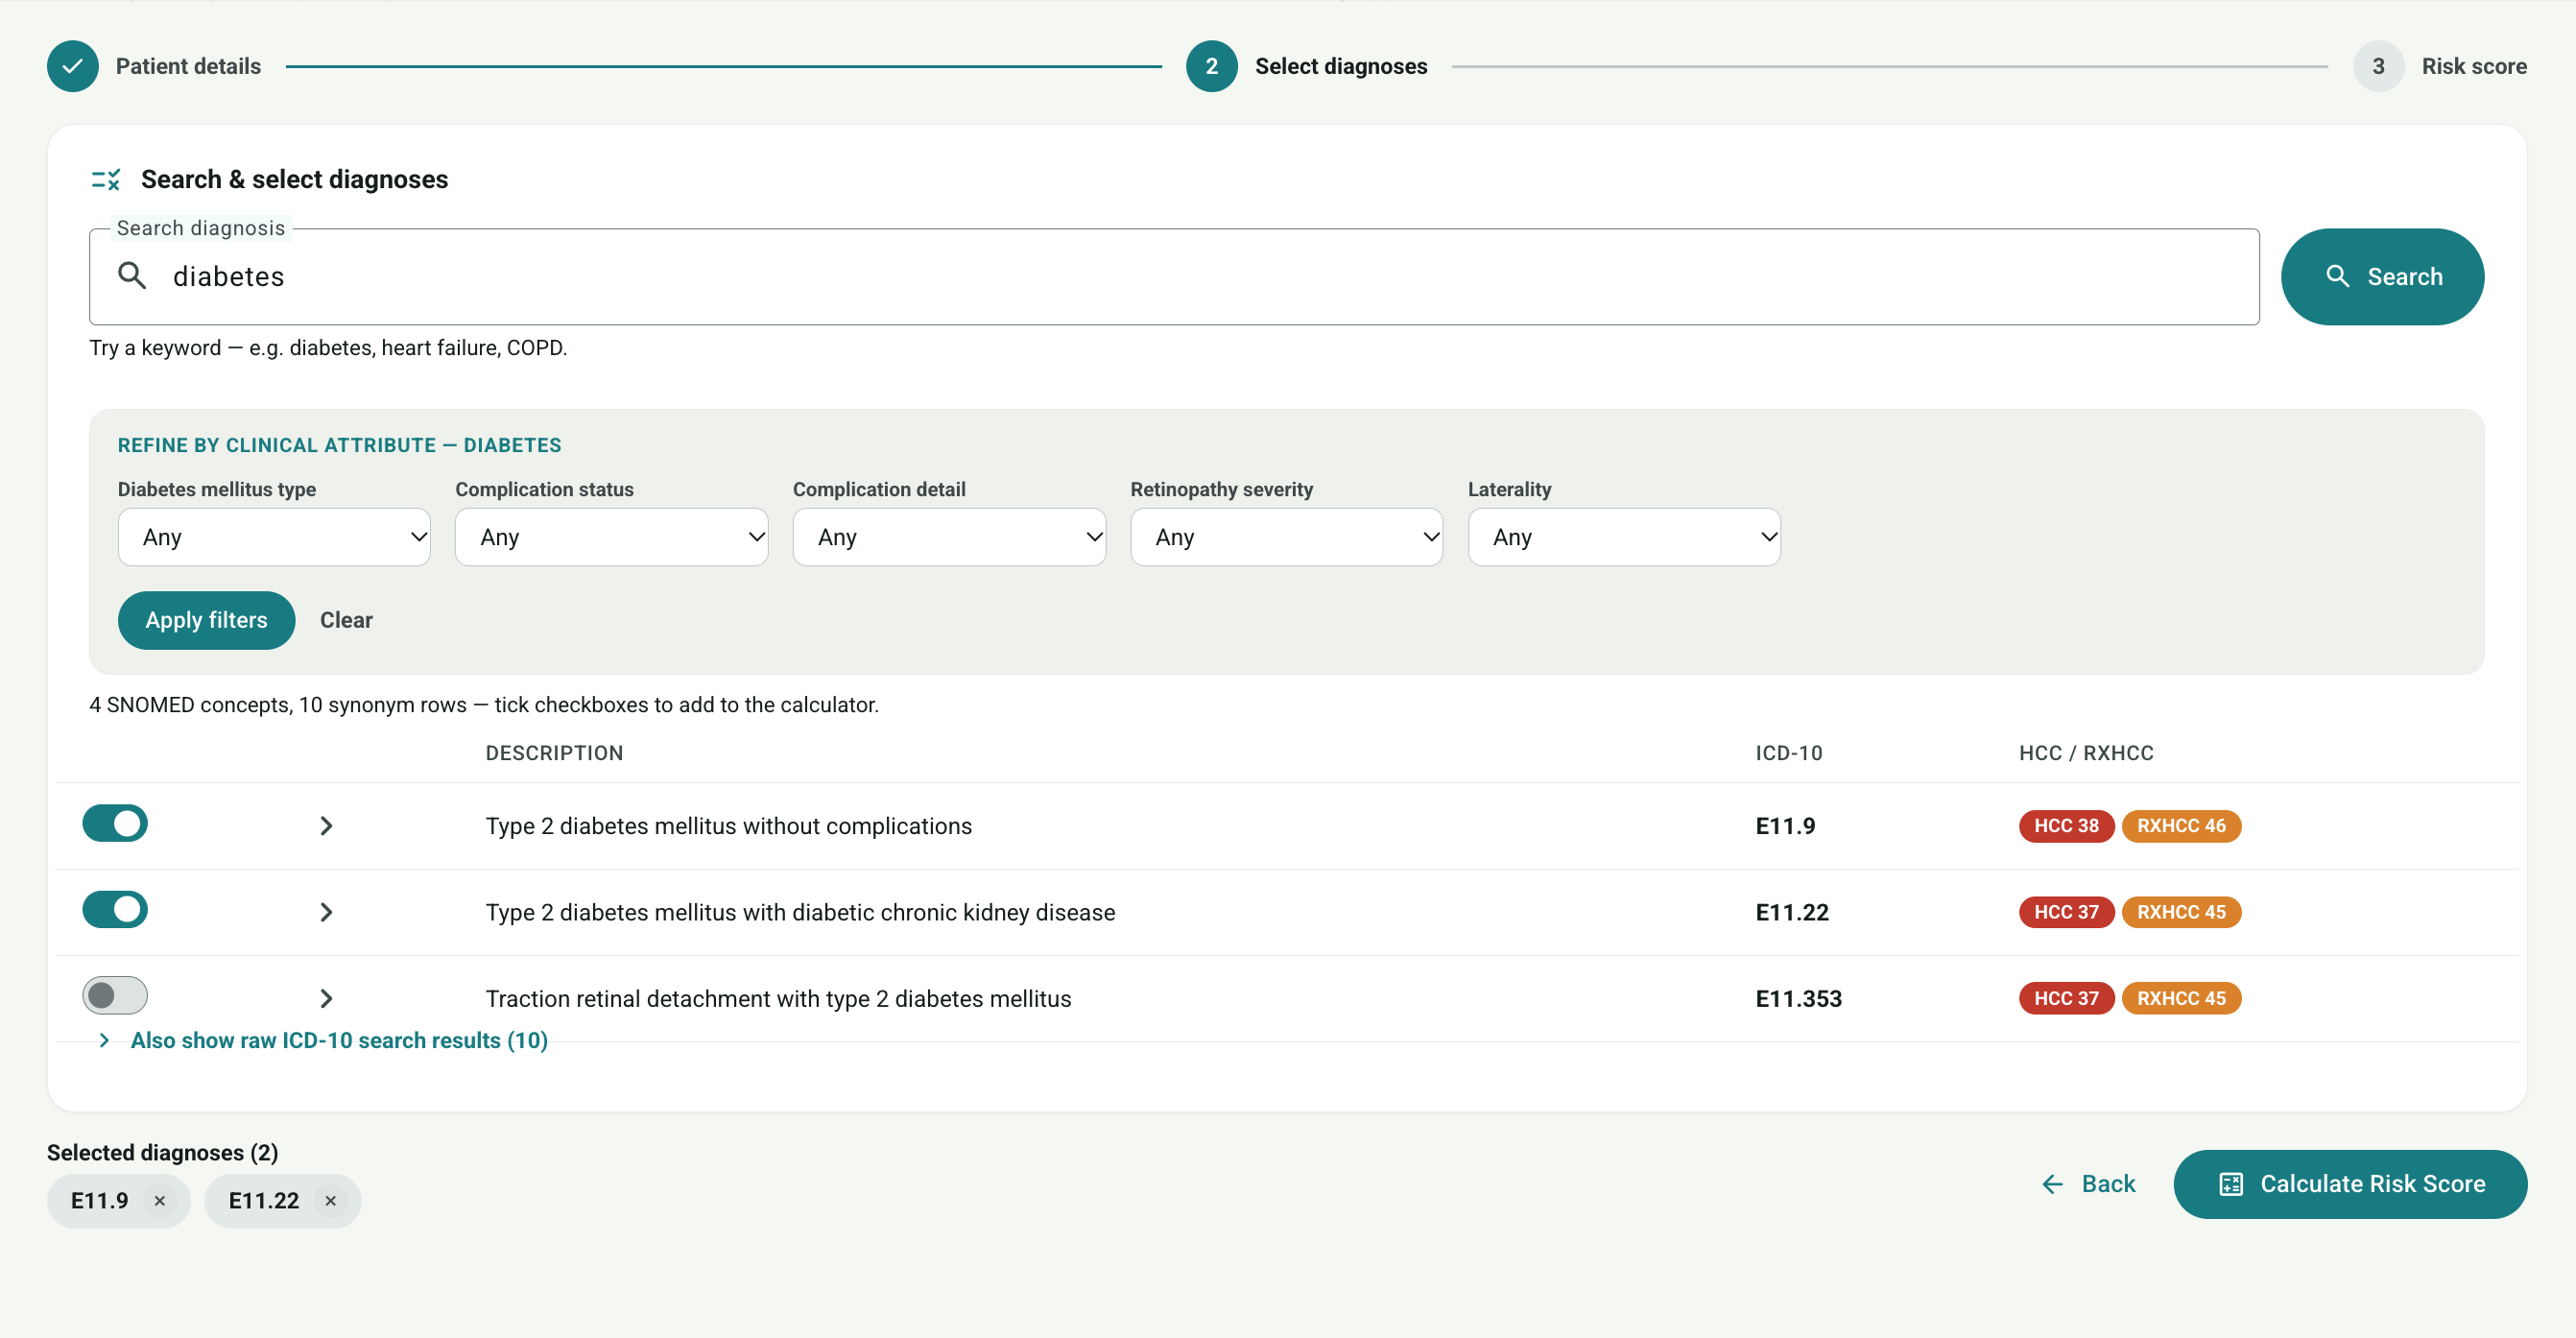Open the Complication detail dropdown

coord(949,537)
